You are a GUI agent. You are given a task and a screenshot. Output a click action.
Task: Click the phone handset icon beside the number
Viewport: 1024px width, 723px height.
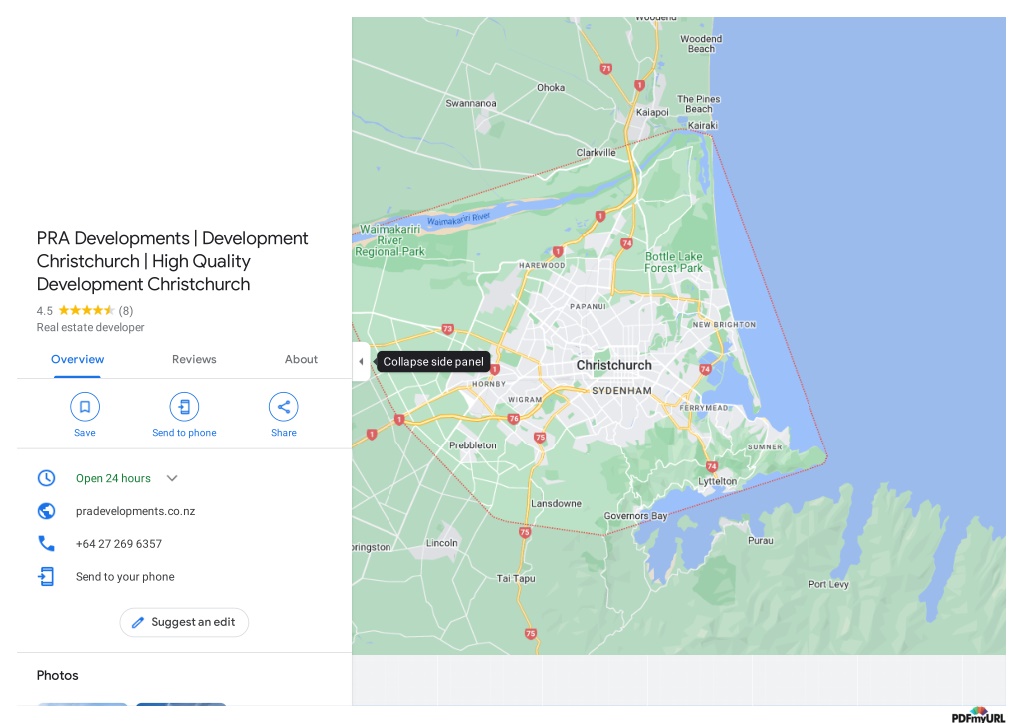(46, 543)
